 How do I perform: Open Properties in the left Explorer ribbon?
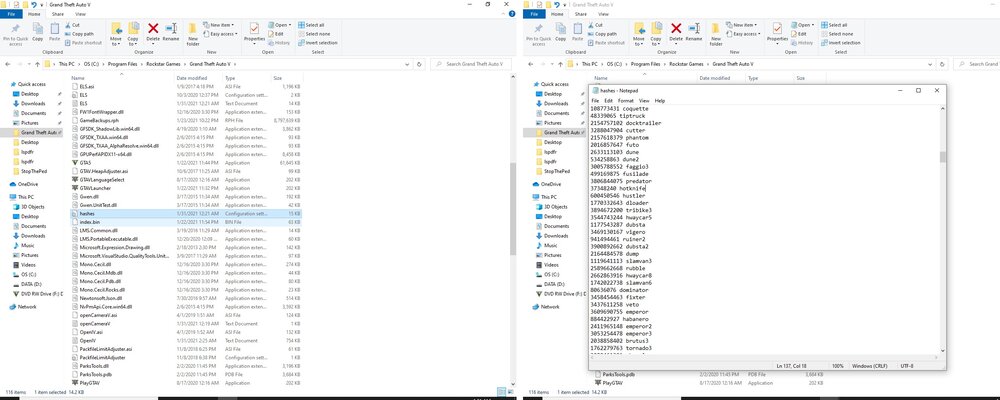[x=254, y=32]
